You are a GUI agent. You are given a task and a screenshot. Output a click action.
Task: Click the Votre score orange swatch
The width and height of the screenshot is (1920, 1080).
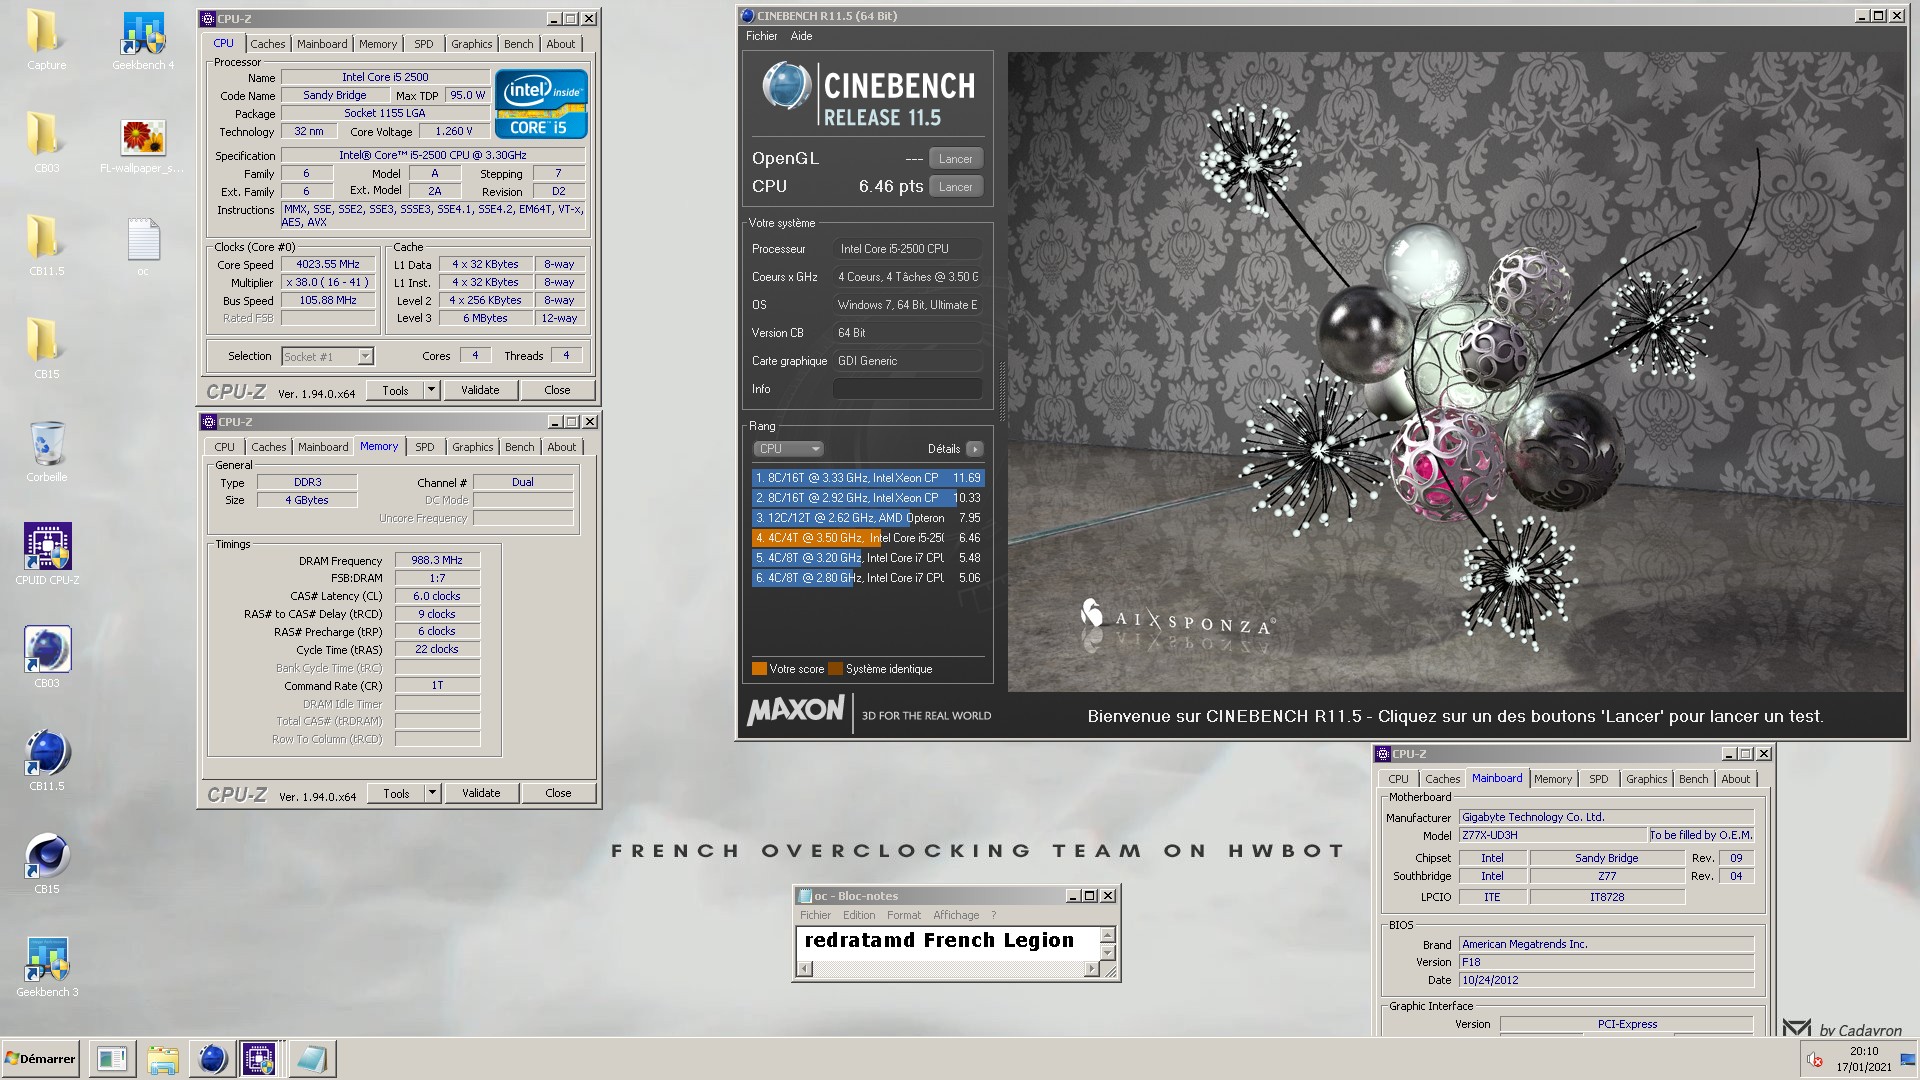click(x=759, y=669)
